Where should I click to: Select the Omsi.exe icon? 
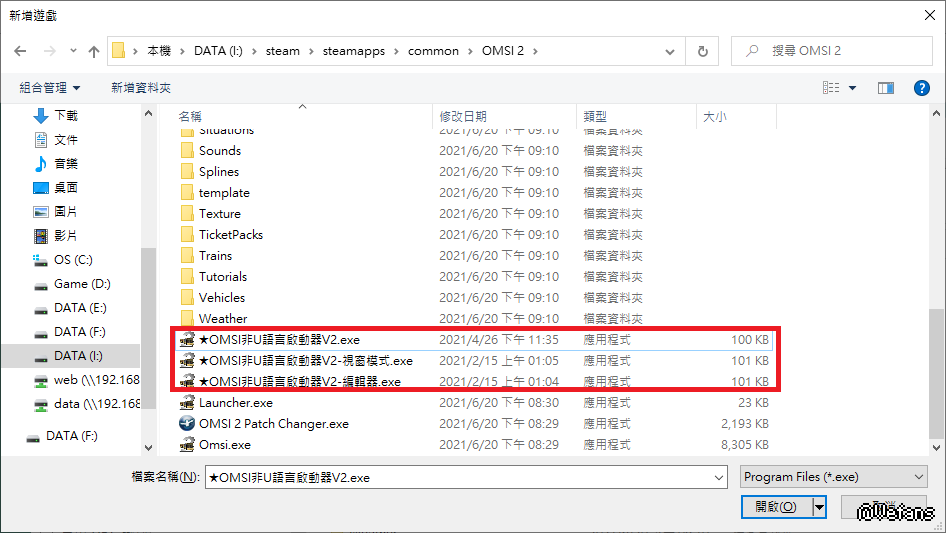tap(188, 445)
